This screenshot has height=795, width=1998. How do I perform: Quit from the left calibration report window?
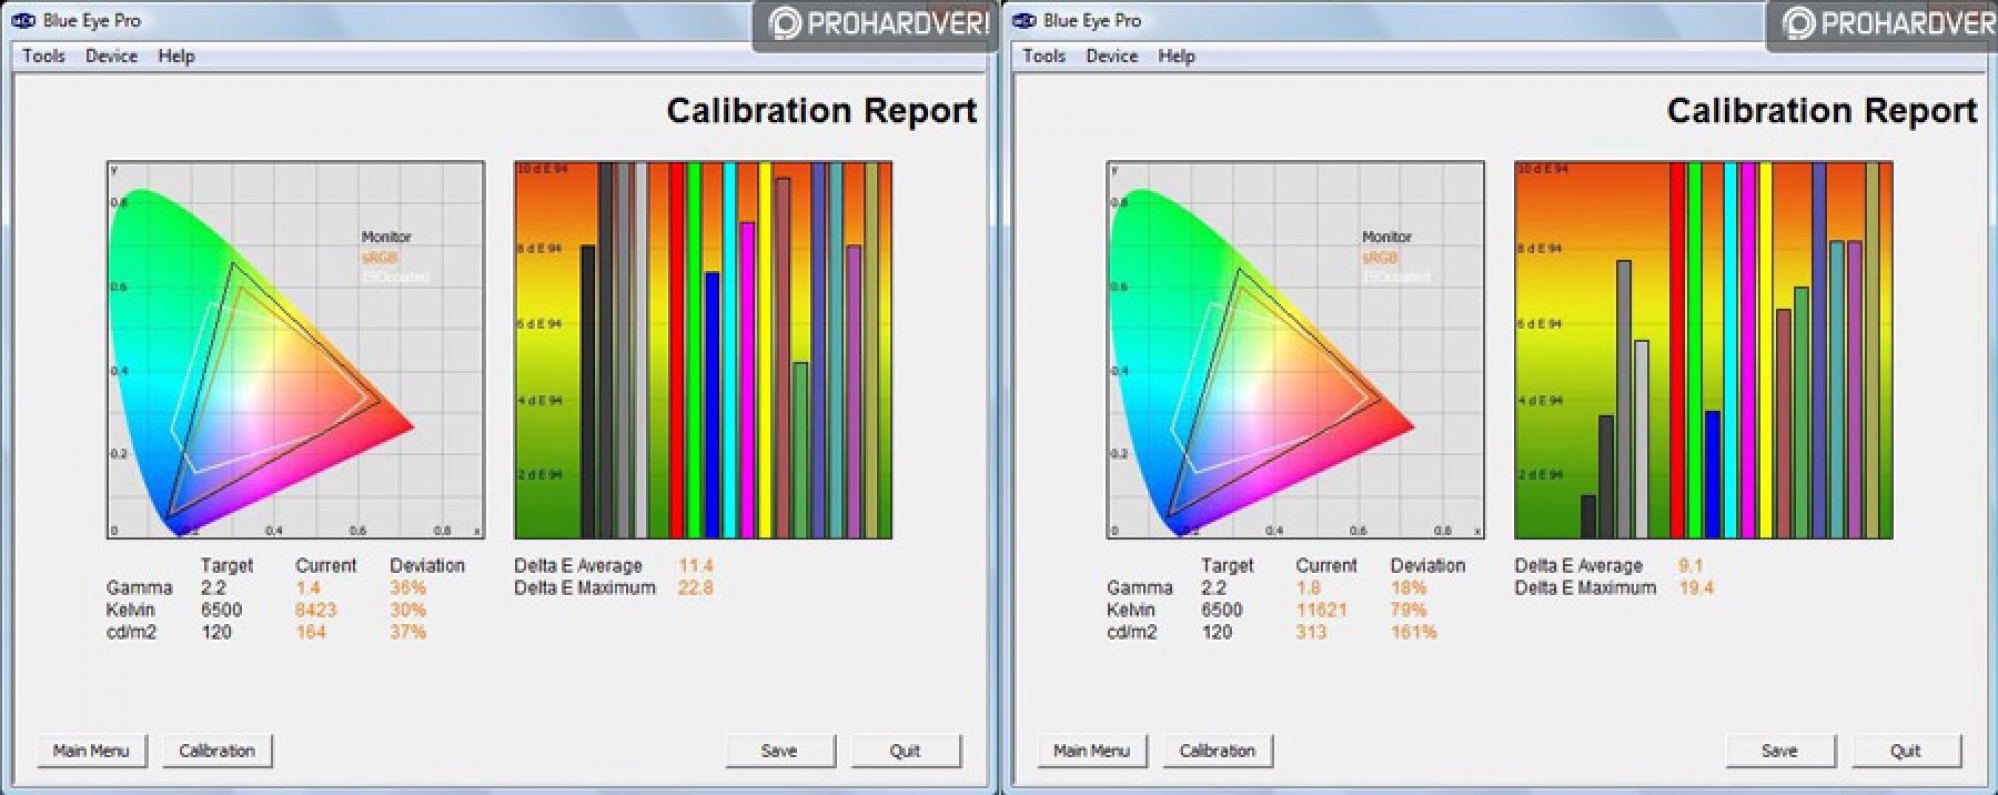[x=905, y=751]
